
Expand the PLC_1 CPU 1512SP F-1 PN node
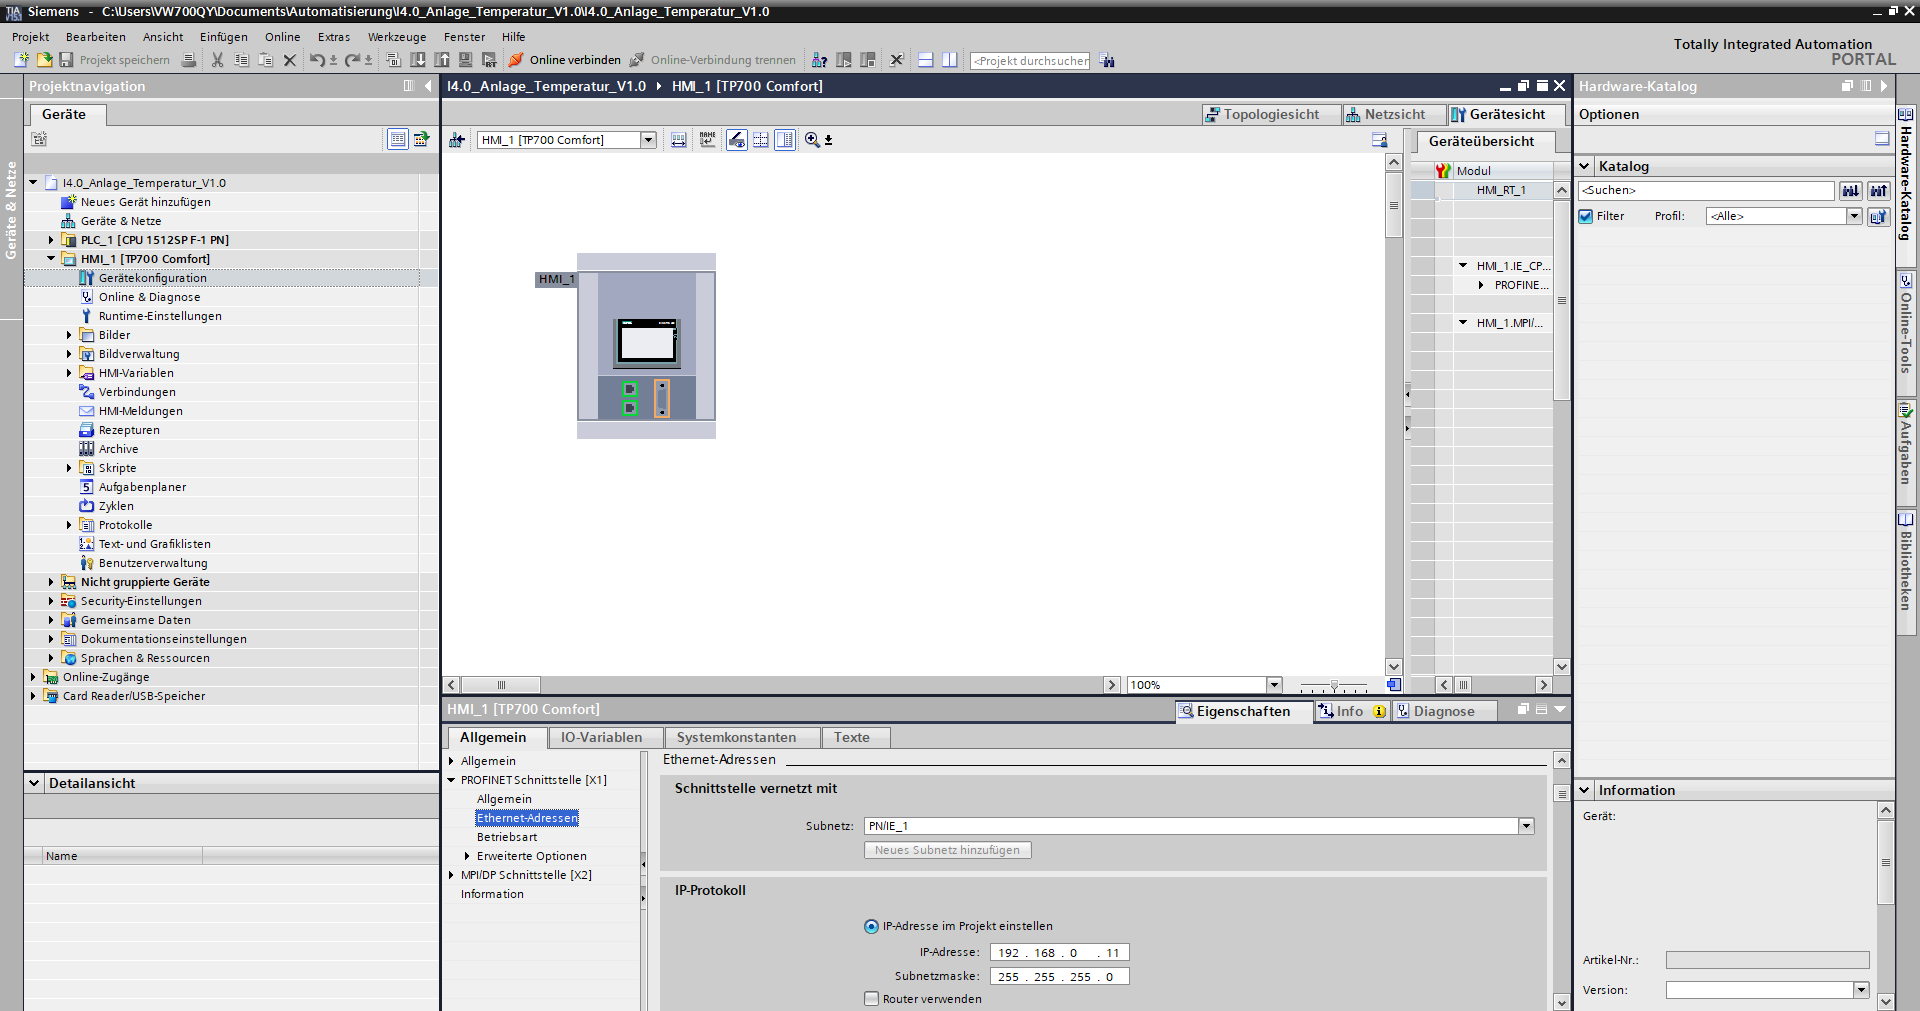(51, 240)
